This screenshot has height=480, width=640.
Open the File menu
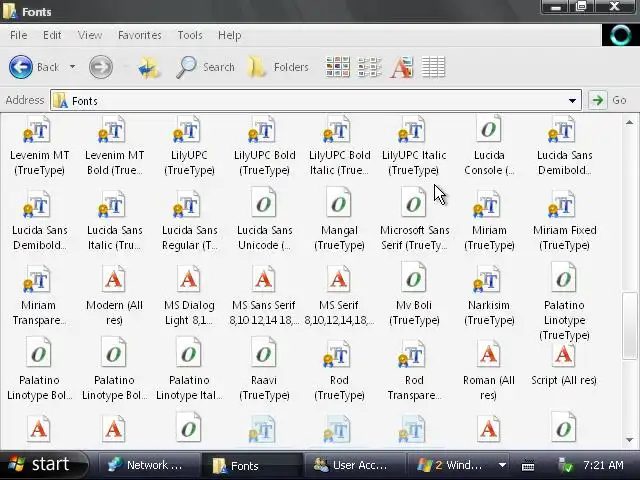18,35
